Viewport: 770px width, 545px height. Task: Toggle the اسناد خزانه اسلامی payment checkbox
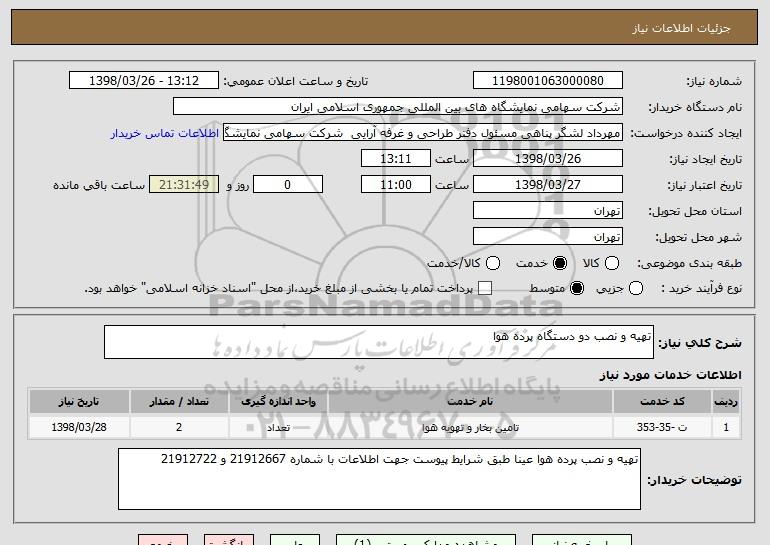point(485,288)
